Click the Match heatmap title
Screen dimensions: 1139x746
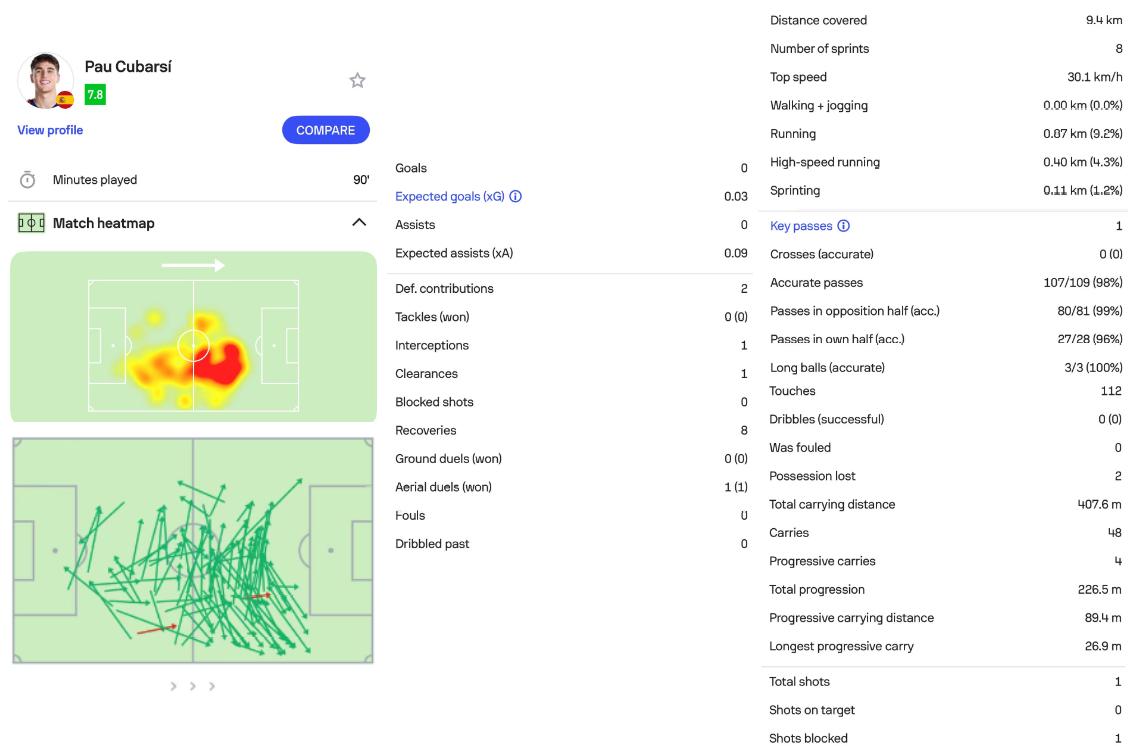click(x=104, y=223)
